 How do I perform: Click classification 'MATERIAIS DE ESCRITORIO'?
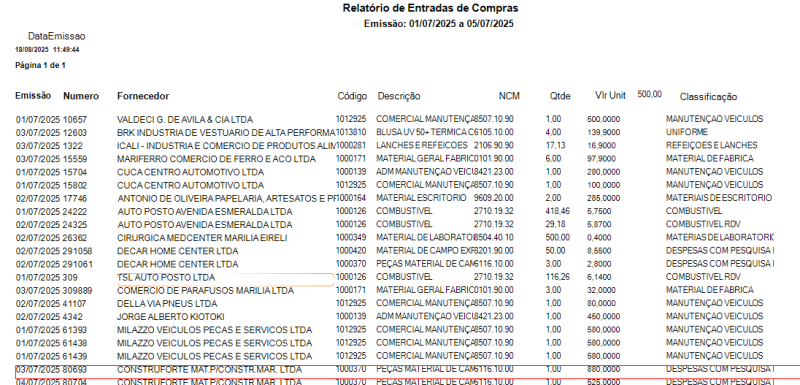coord(719,197)
